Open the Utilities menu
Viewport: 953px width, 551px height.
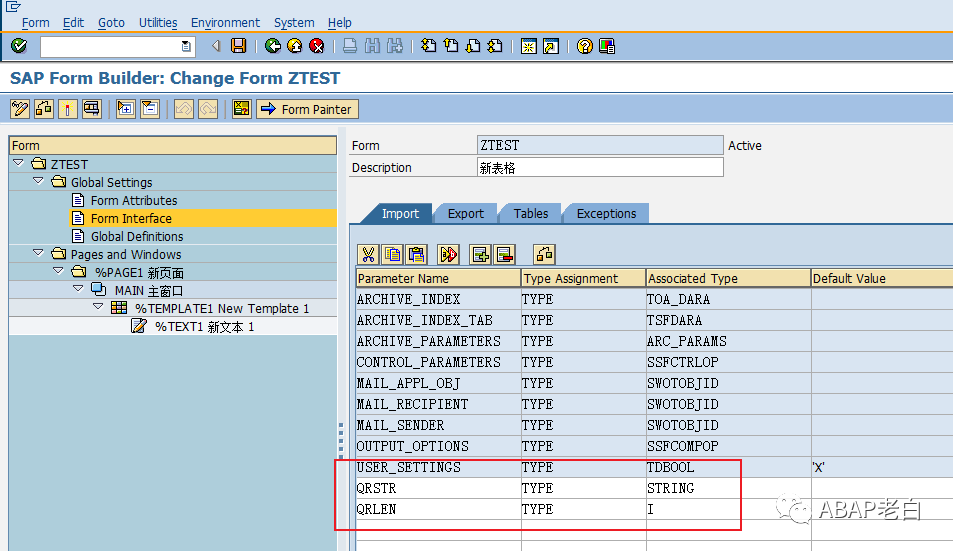coord(158,22)
